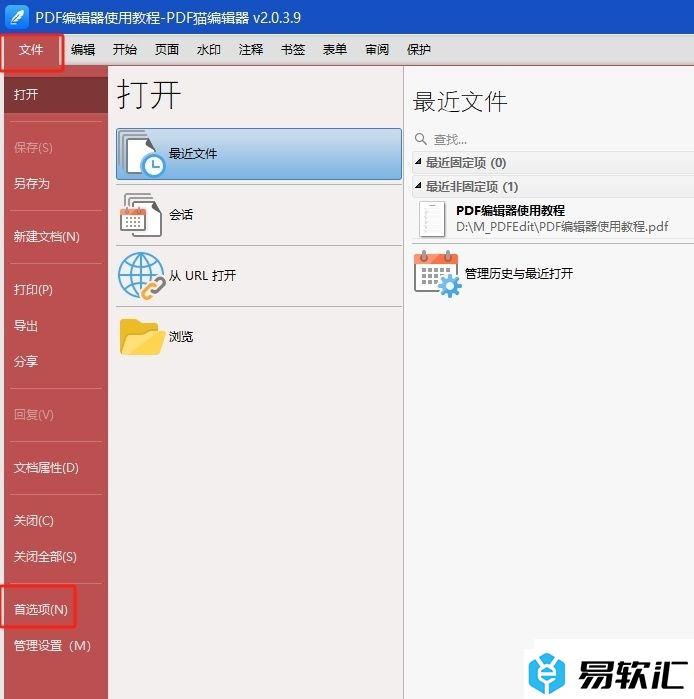Open 管理设置 (M) in the sidebar

(x=52, y=646)
